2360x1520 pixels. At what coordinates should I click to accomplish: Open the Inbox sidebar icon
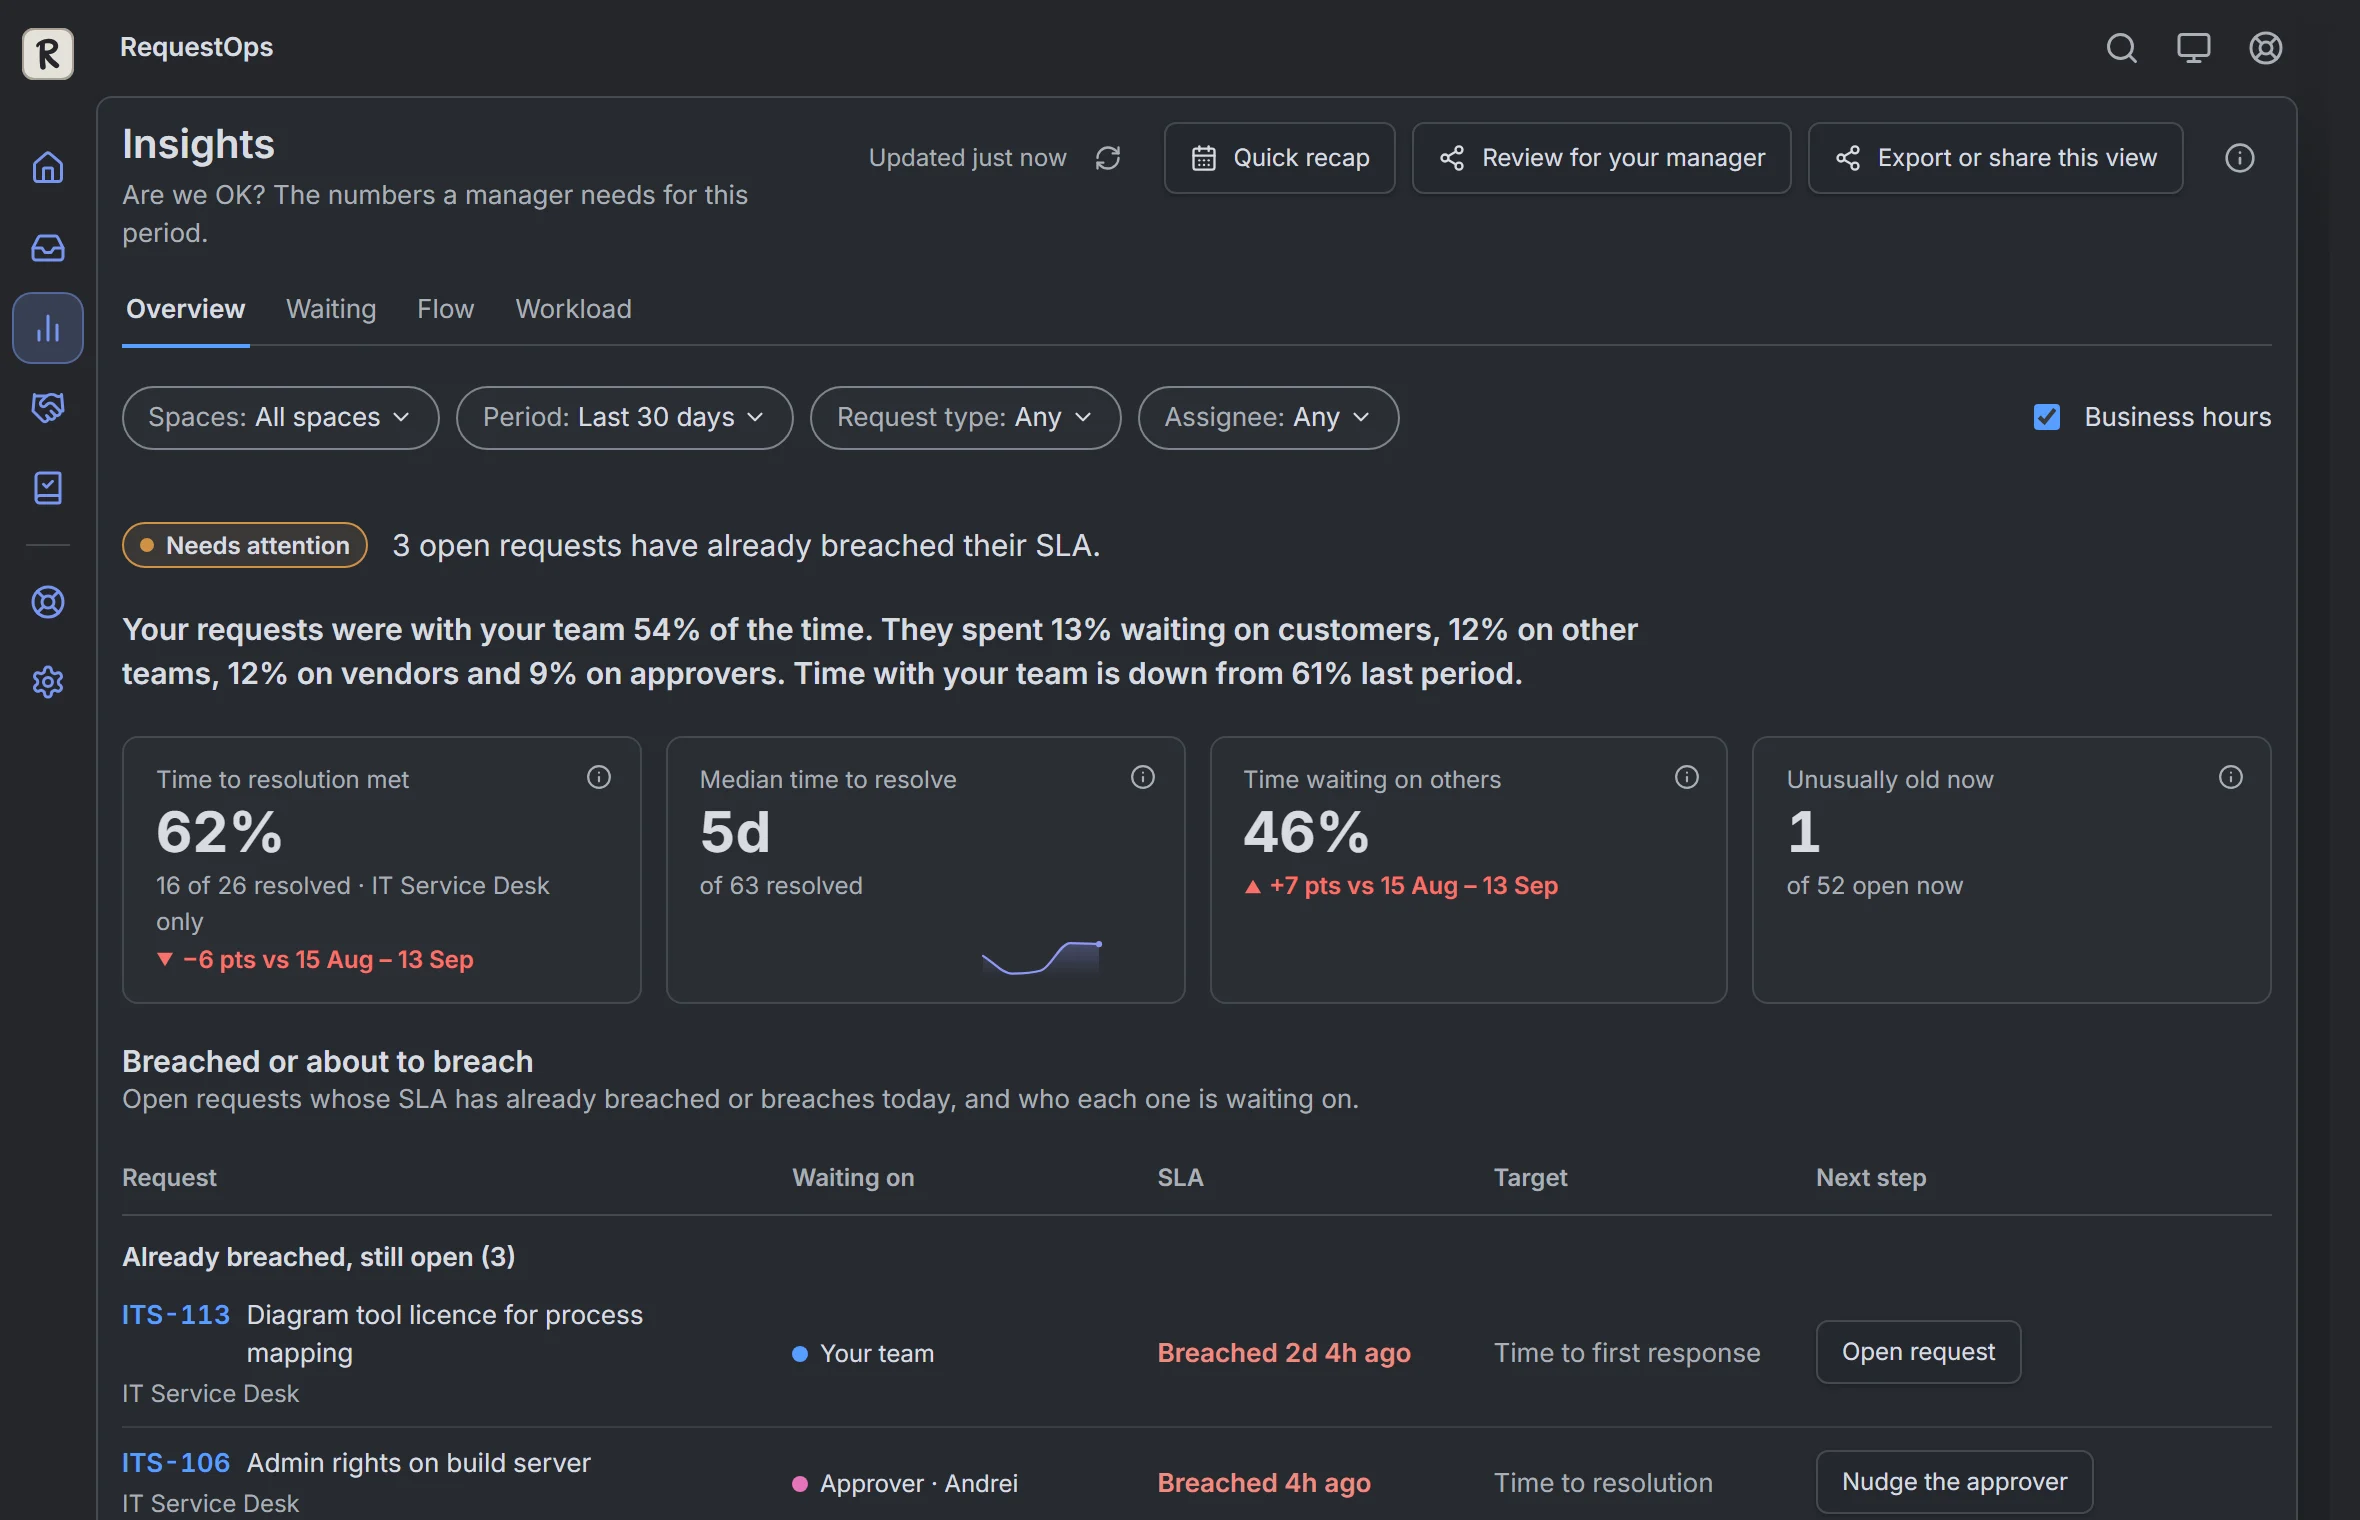(48, 247)
